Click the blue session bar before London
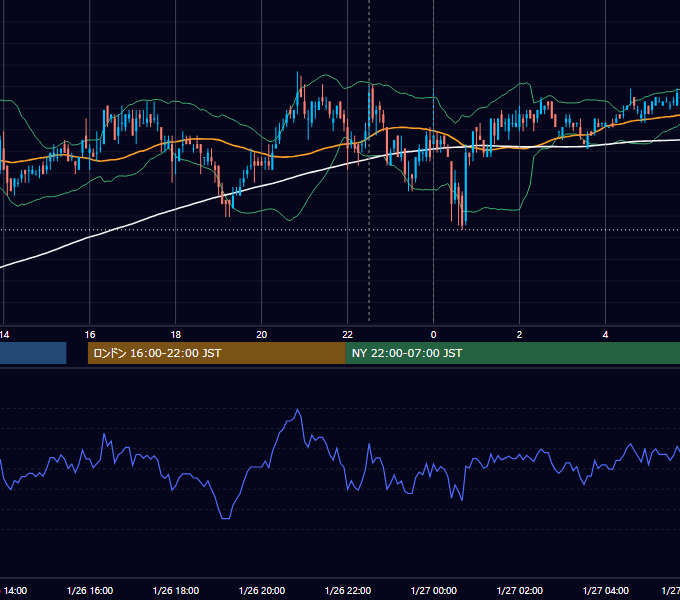Screen dimensions: 680x600 tap(33, 353)
